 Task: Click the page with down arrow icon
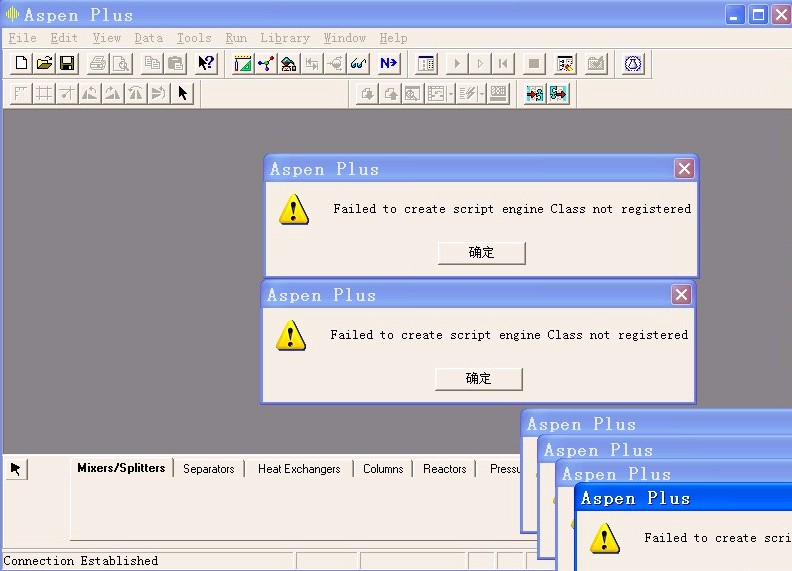367,93
